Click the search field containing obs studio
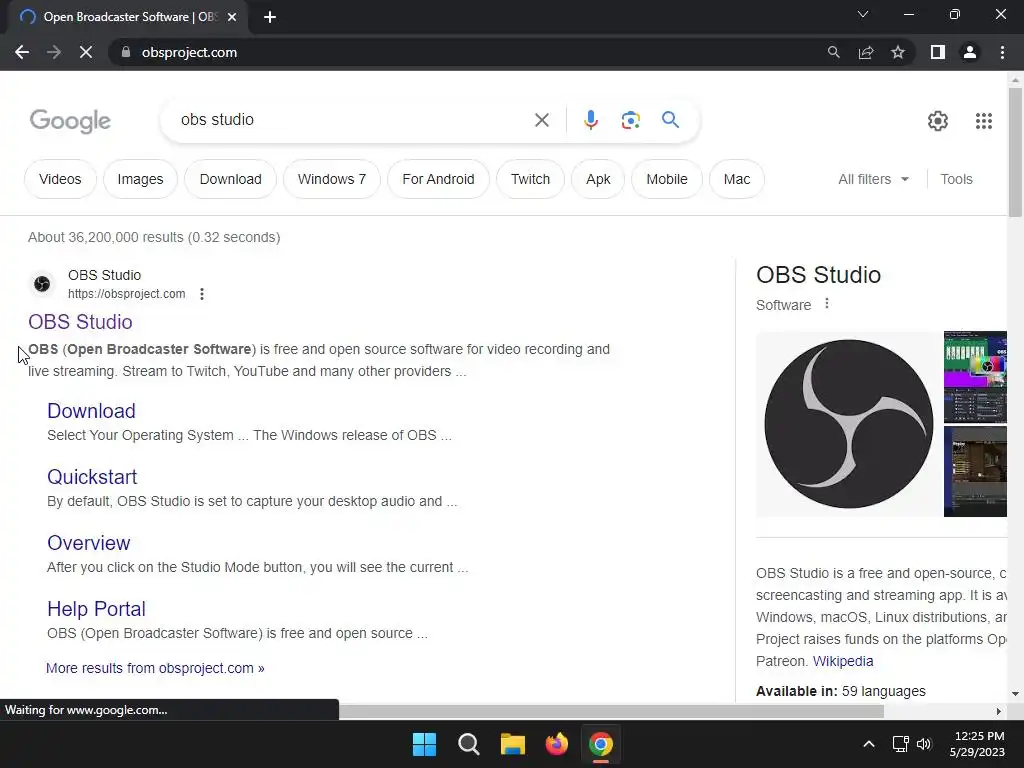 click(x=353, y=120)
